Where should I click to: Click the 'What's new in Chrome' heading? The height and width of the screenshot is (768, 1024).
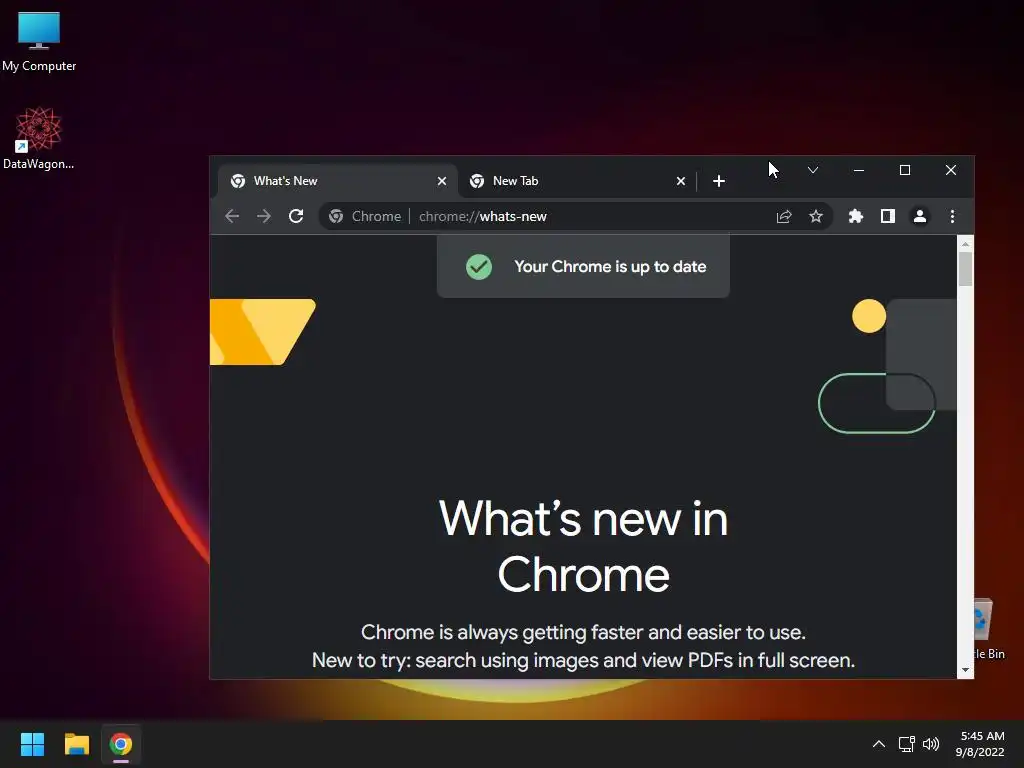click(x=583, y=546)
